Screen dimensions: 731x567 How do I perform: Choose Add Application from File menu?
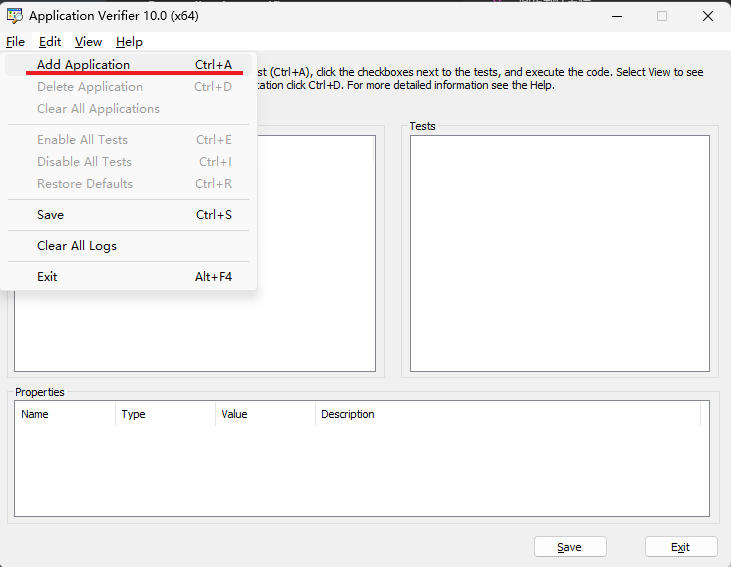pos(129,65)
